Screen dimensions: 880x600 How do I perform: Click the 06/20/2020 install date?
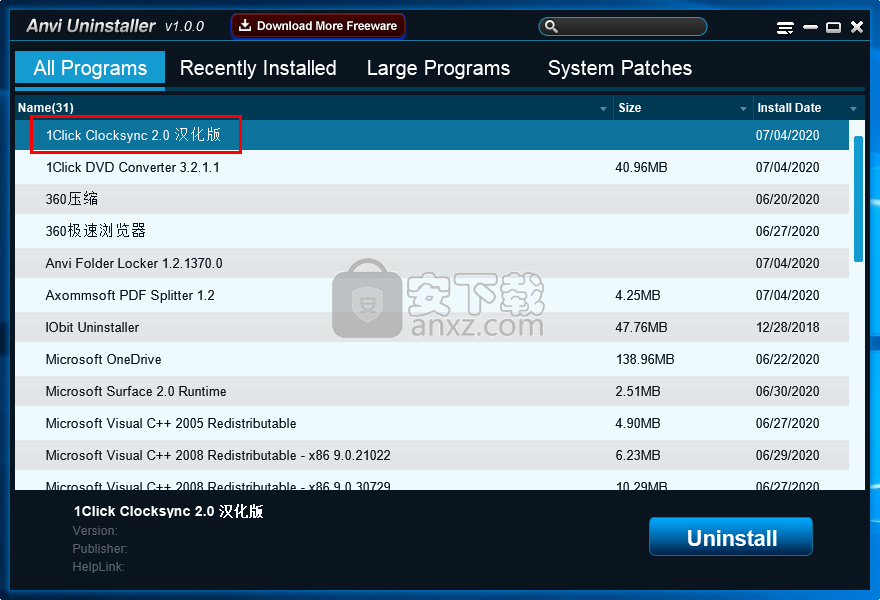787,199
